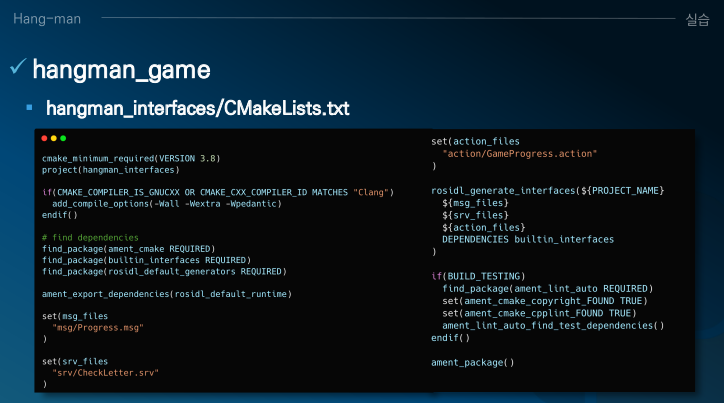
Task: Click the "msg/Progress.msg" string
Action: (98, 328)
